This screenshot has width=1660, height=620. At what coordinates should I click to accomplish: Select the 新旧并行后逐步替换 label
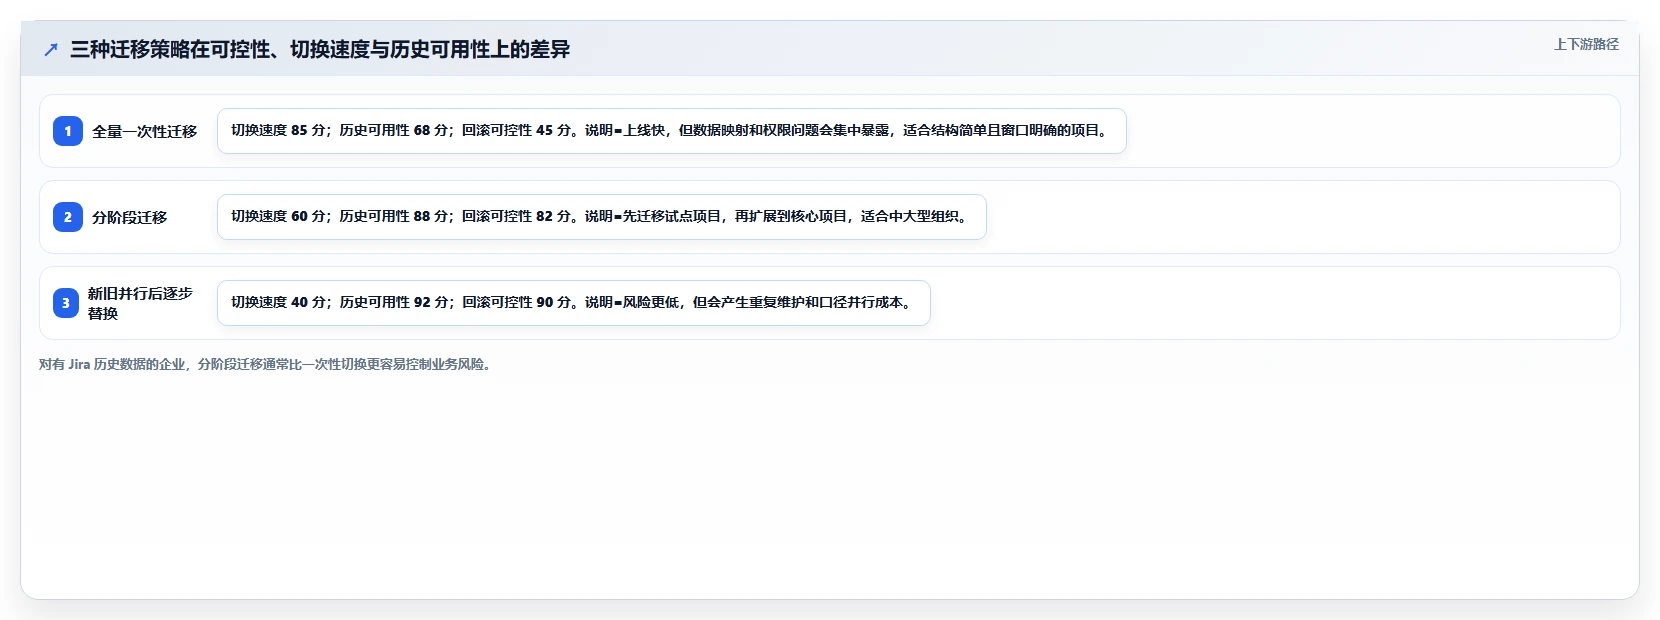point(140,303)
